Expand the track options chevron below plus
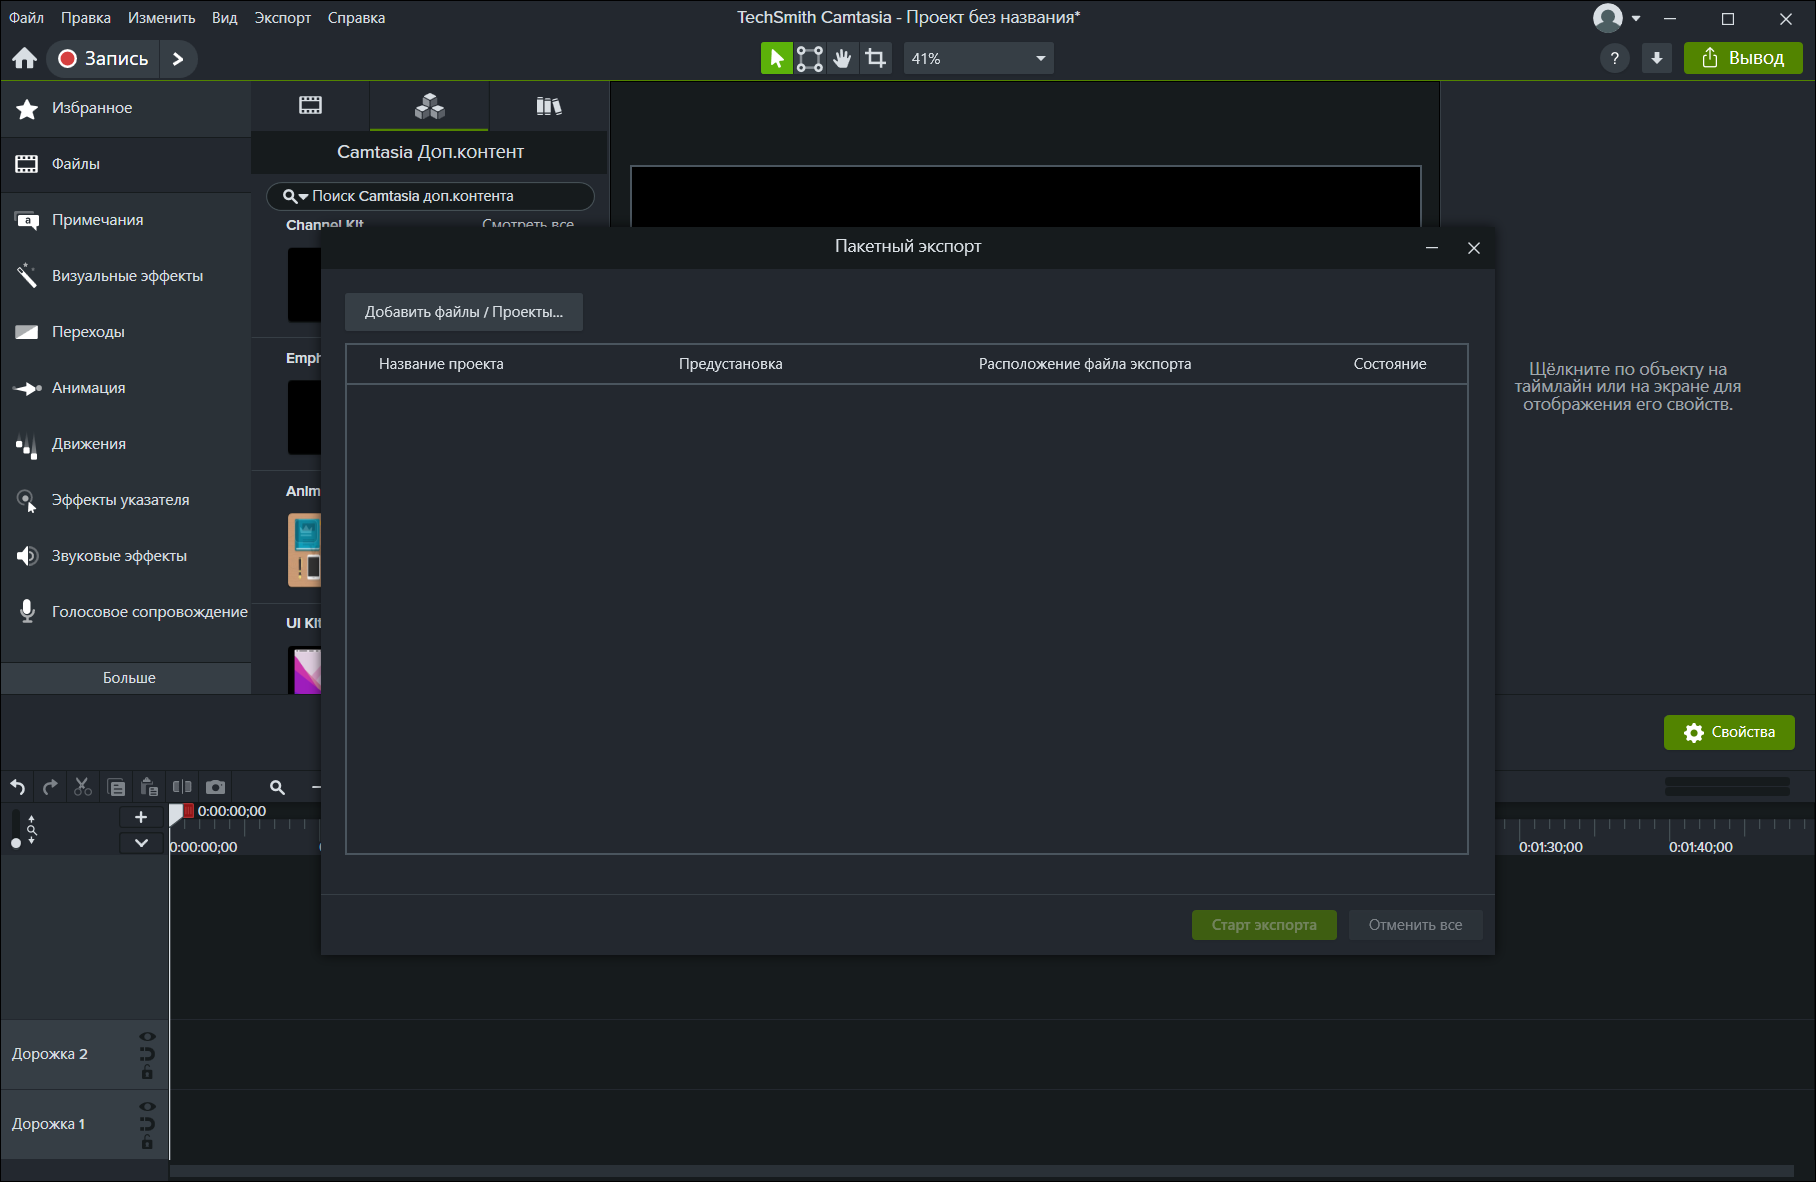This screenshot has width=1816, height=1182. pyautogui.click(x=141, y=843)
